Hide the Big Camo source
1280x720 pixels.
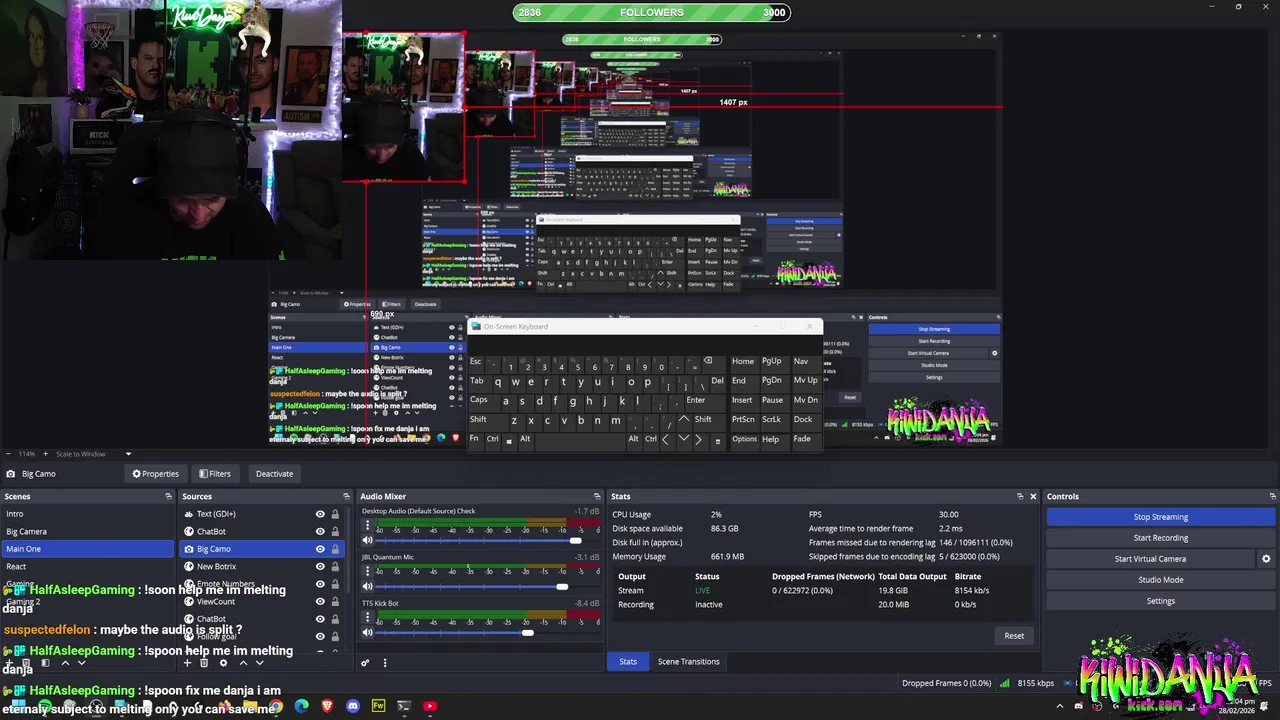320,549
